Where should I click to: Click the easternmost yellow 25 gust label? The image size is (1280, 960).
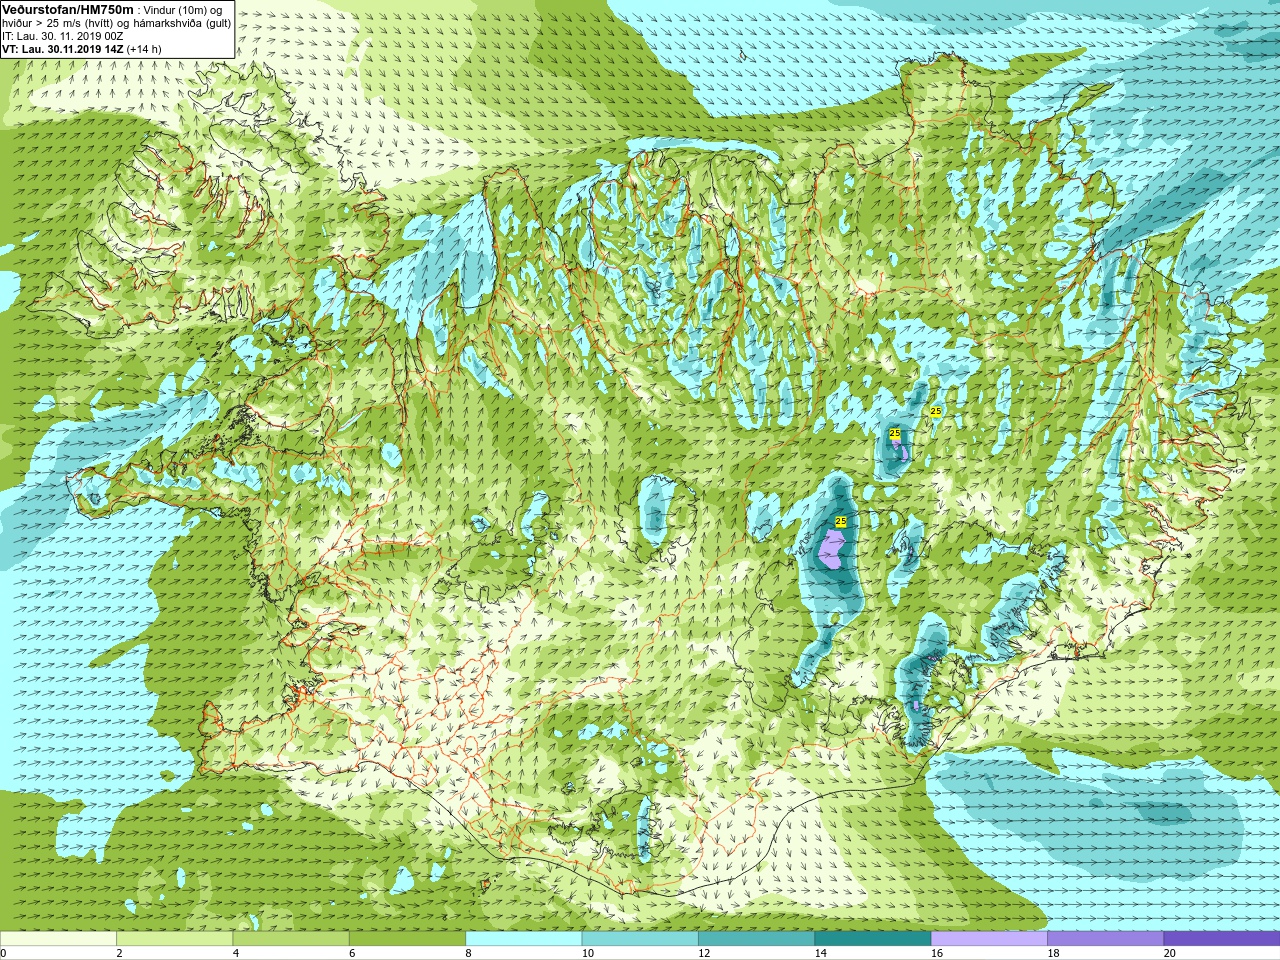click(x=935, y=411)
